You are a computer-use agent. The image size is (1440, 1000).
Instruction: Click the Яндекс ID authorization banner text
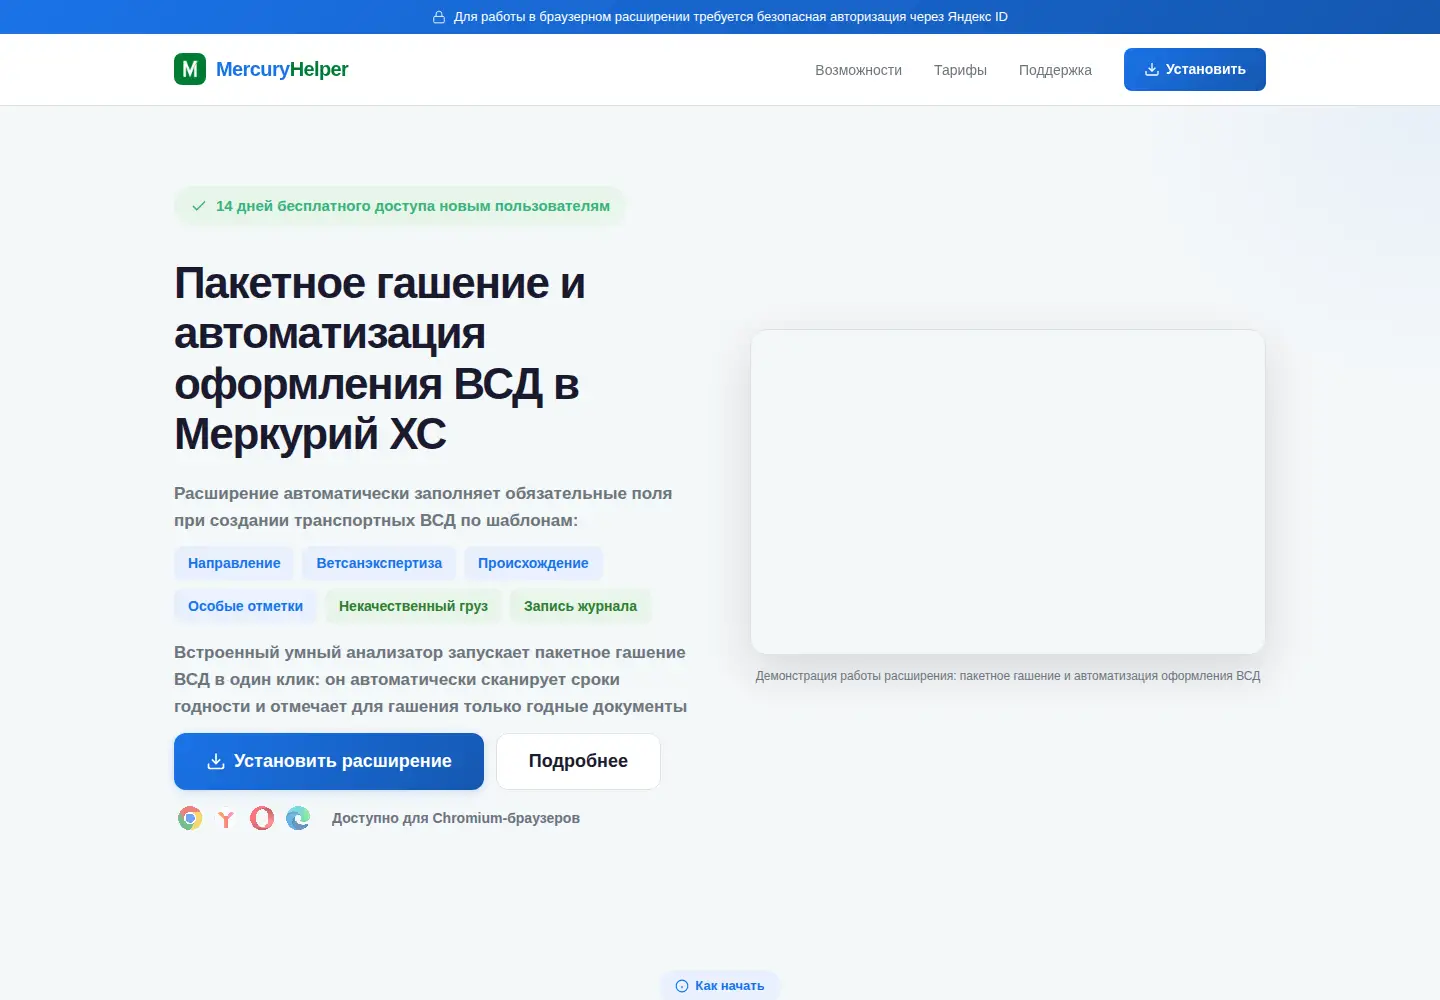pos(730,17)
